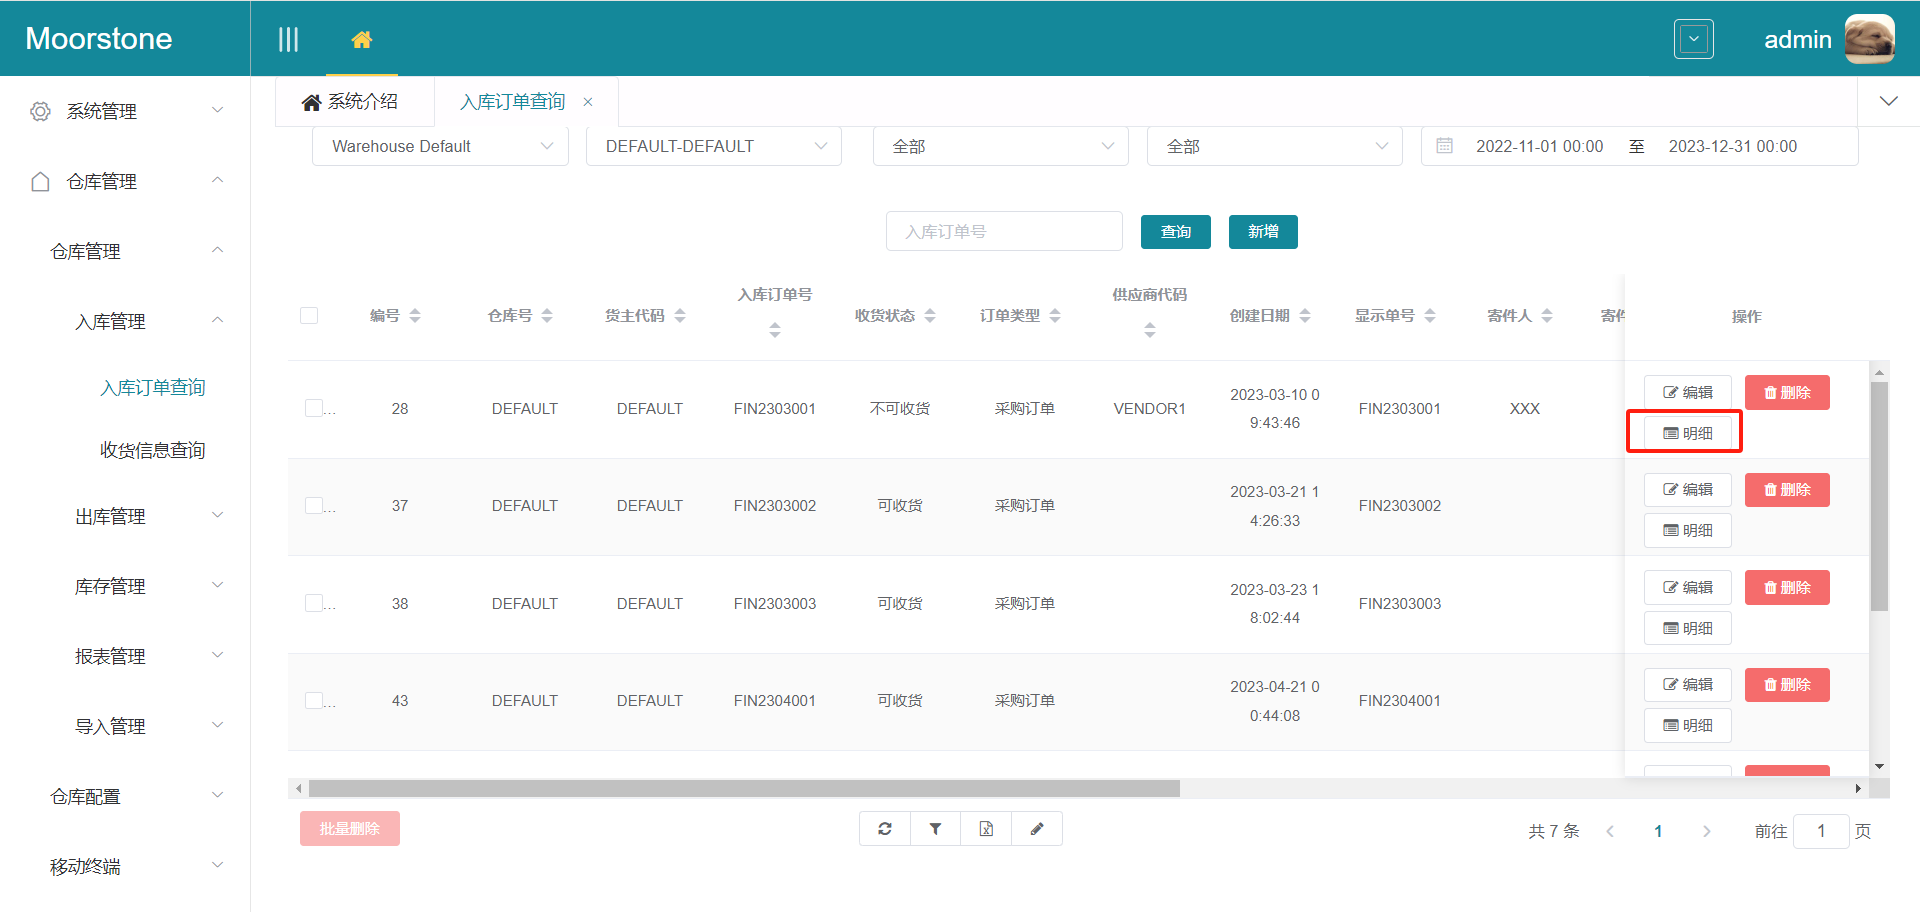Click the Excel export icon

[986, 829]
